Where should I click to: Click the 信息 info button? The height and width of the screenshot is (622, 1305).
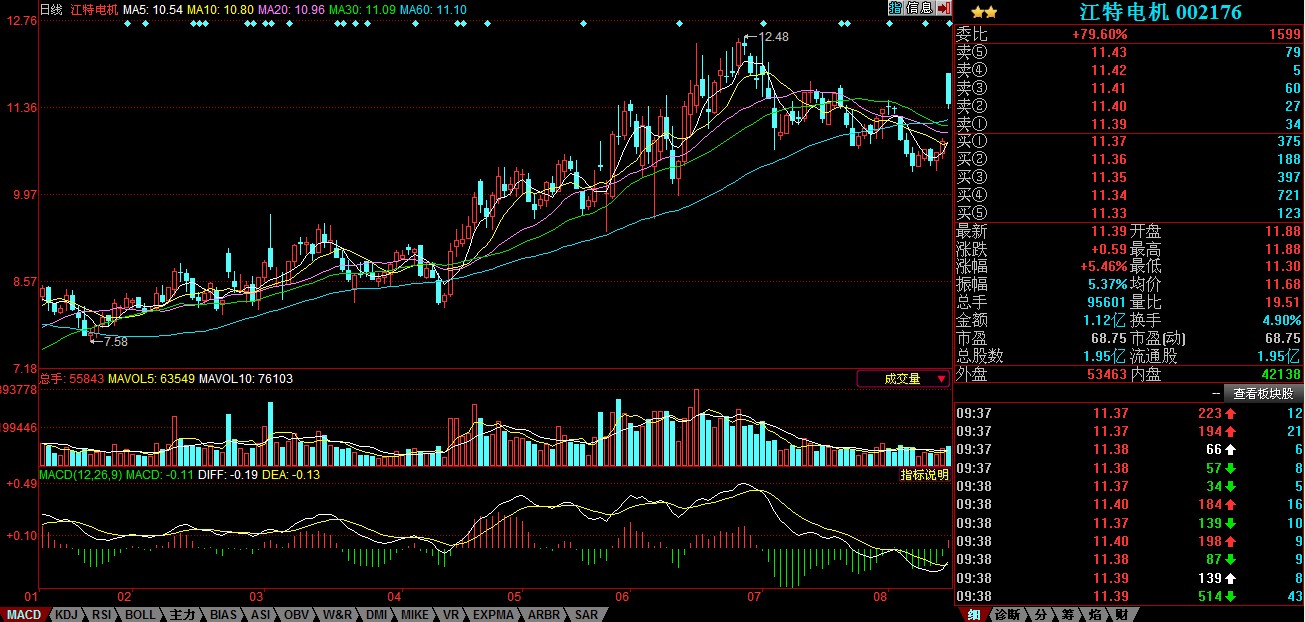pos(919,8)
